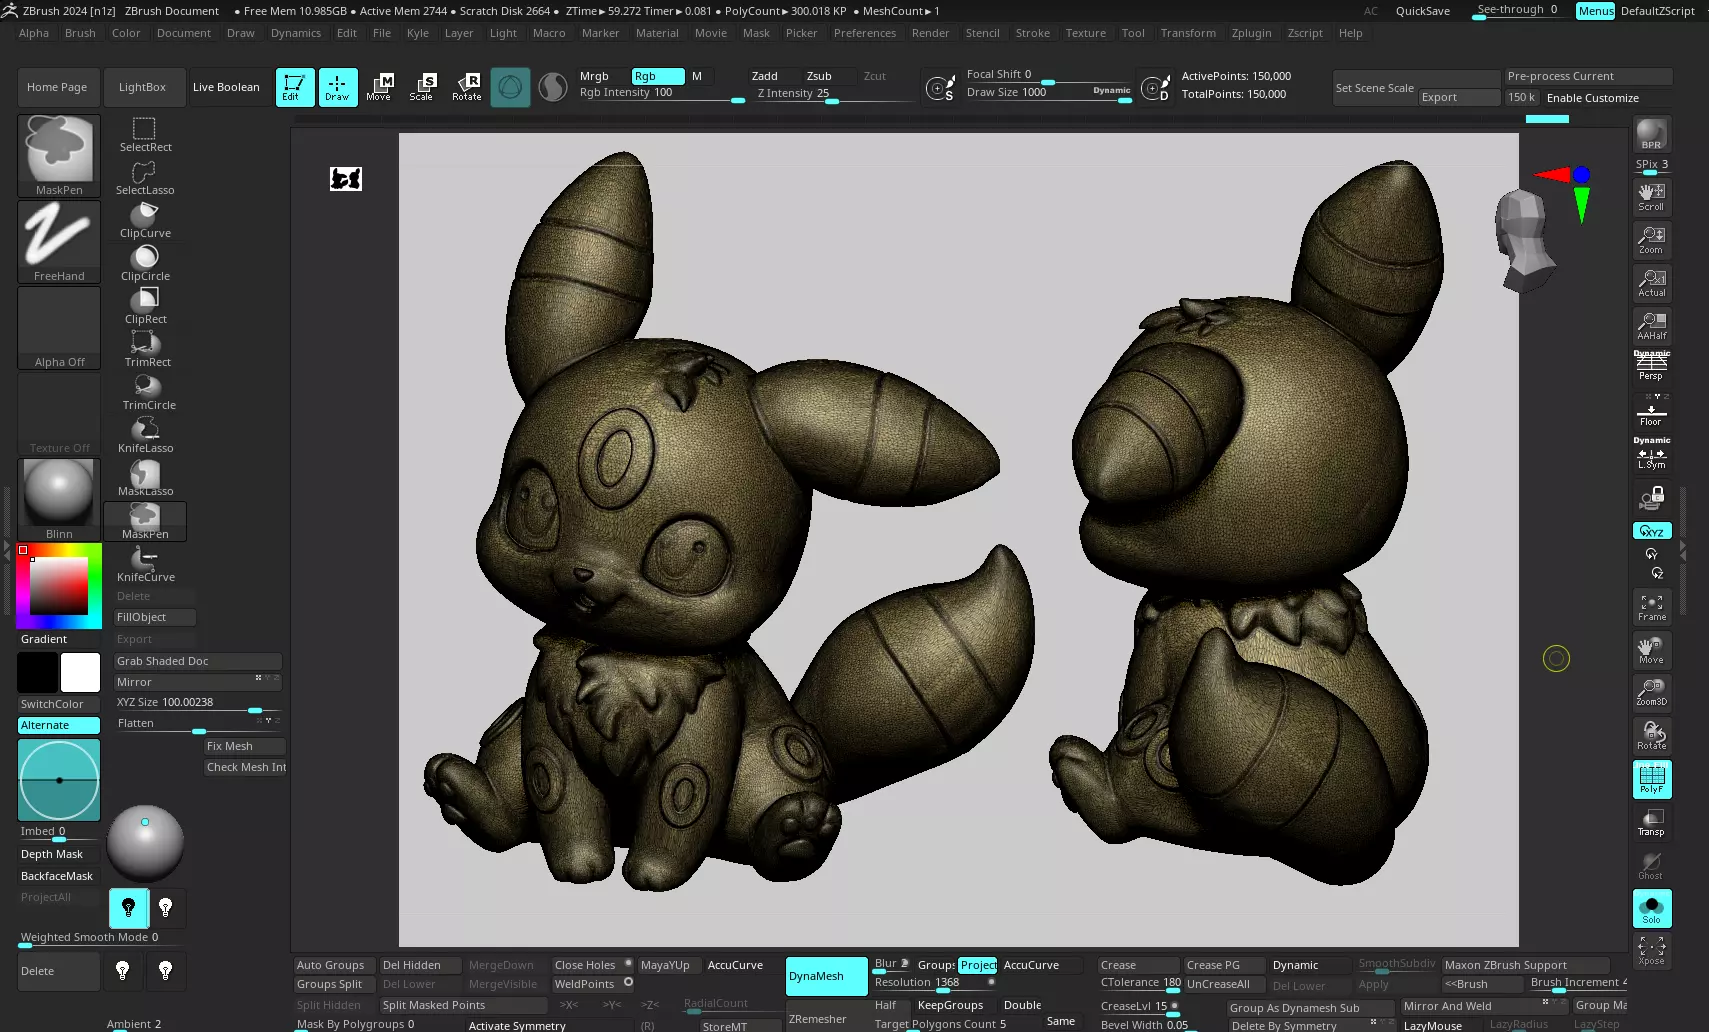The height and width of the screenshot is (1032, 1709).
Task: Click the Zoom3D navigation icon
Action: 1651,692
